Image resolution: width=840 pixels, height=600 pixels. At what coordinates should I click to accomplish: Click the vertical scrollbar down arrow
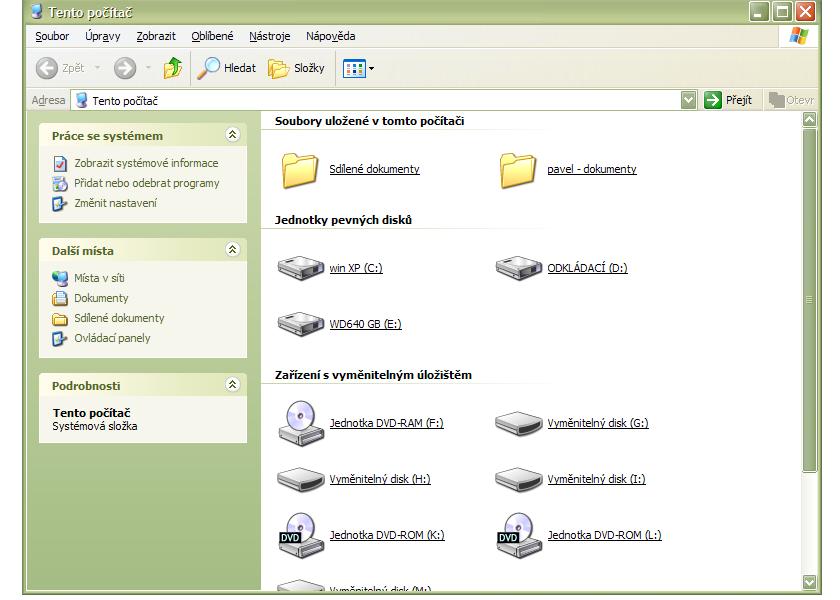point(809,582)
